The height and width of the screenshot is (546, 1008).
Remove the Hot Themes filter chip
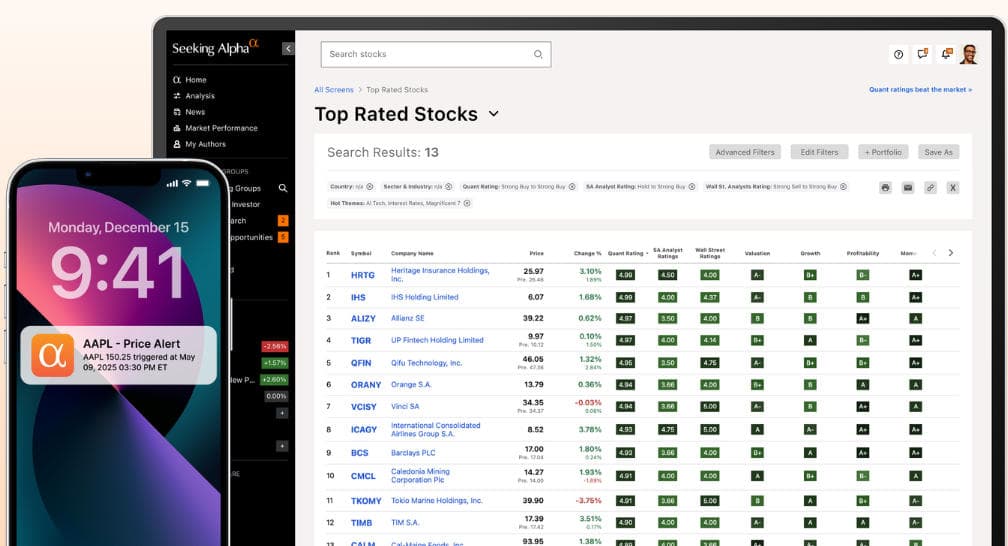467,203
